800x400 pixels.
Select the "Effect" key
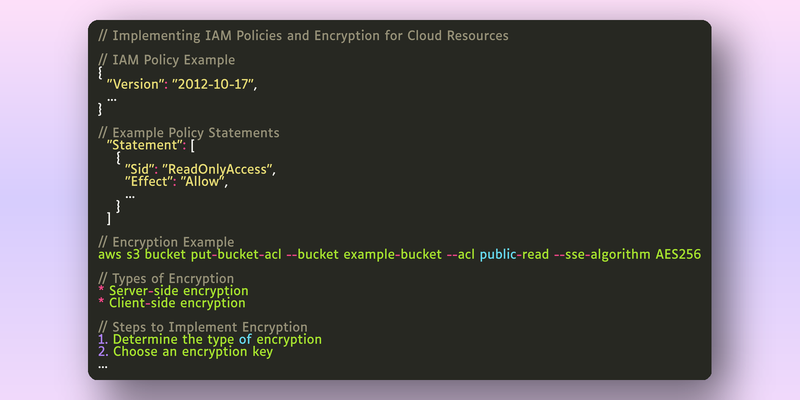pyautogui.click(x=148, y=182)
